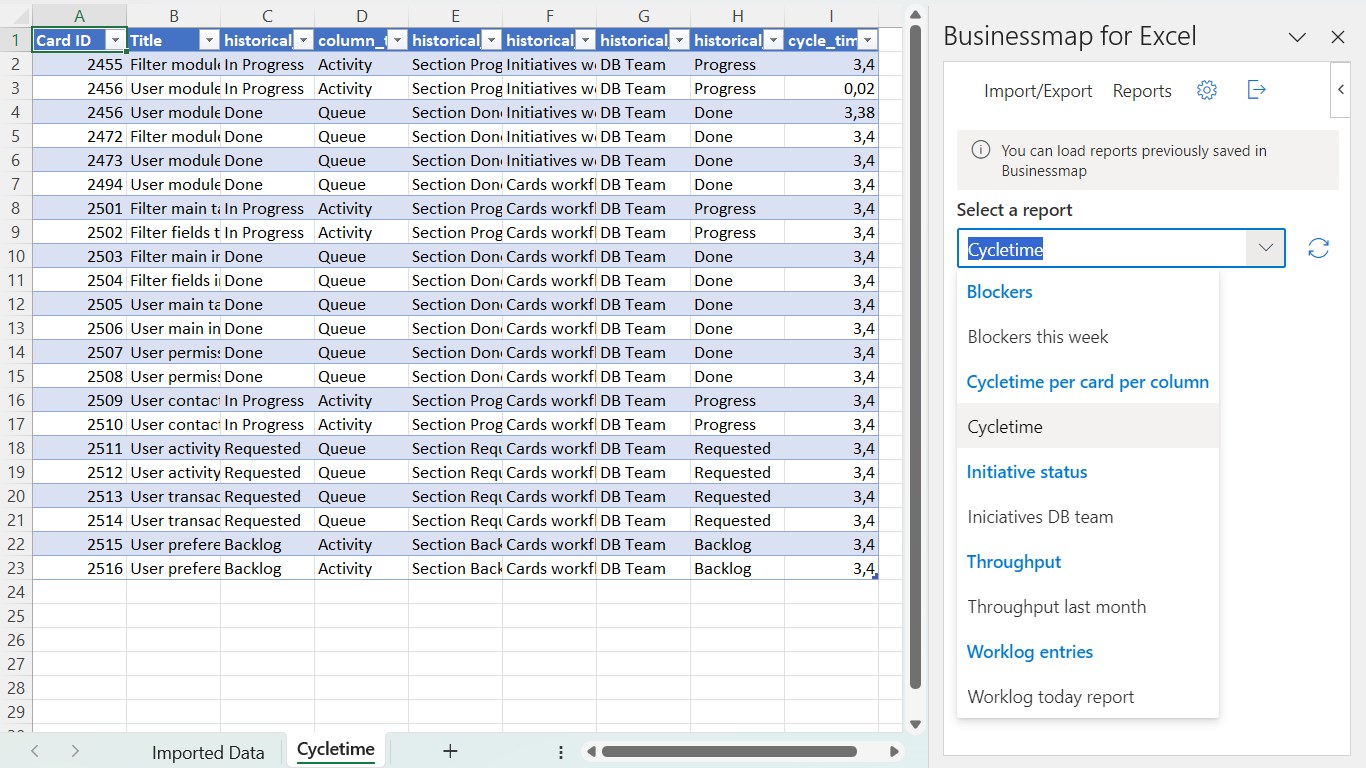Select Card ID 2494 cell
Image resolution: width=1366 pixels, height=768 pixels.
tap(80, 184)
